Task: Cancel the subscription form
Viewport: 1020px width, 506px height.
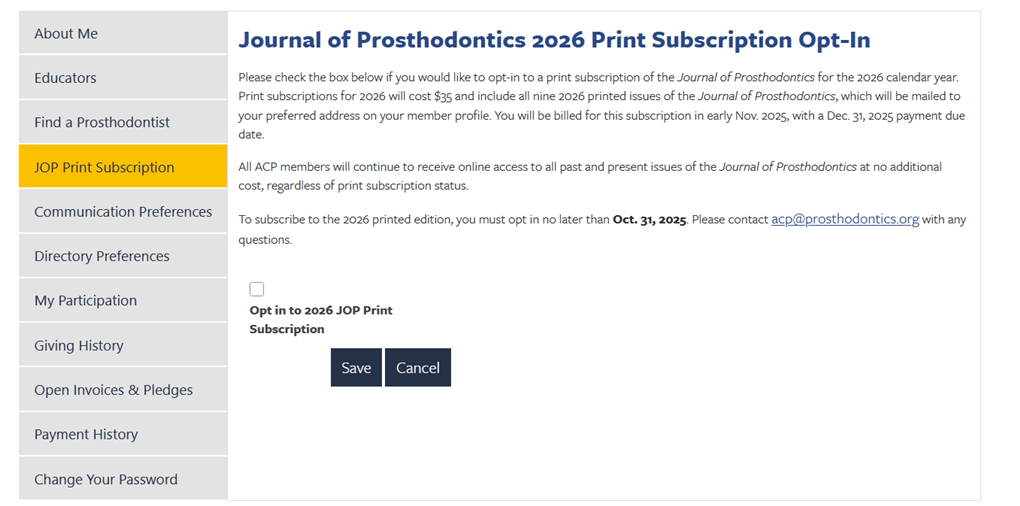Action: (417, 367)
